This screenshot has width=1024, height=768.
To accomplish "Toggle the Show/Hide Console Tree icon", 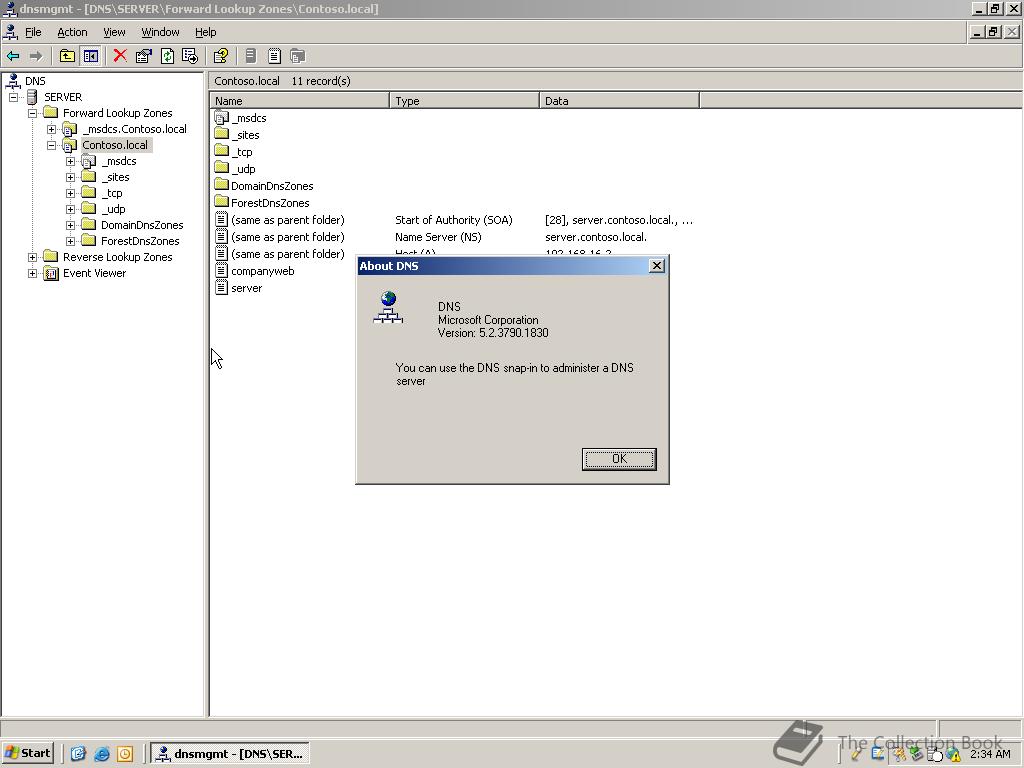I will pos(90,56).
